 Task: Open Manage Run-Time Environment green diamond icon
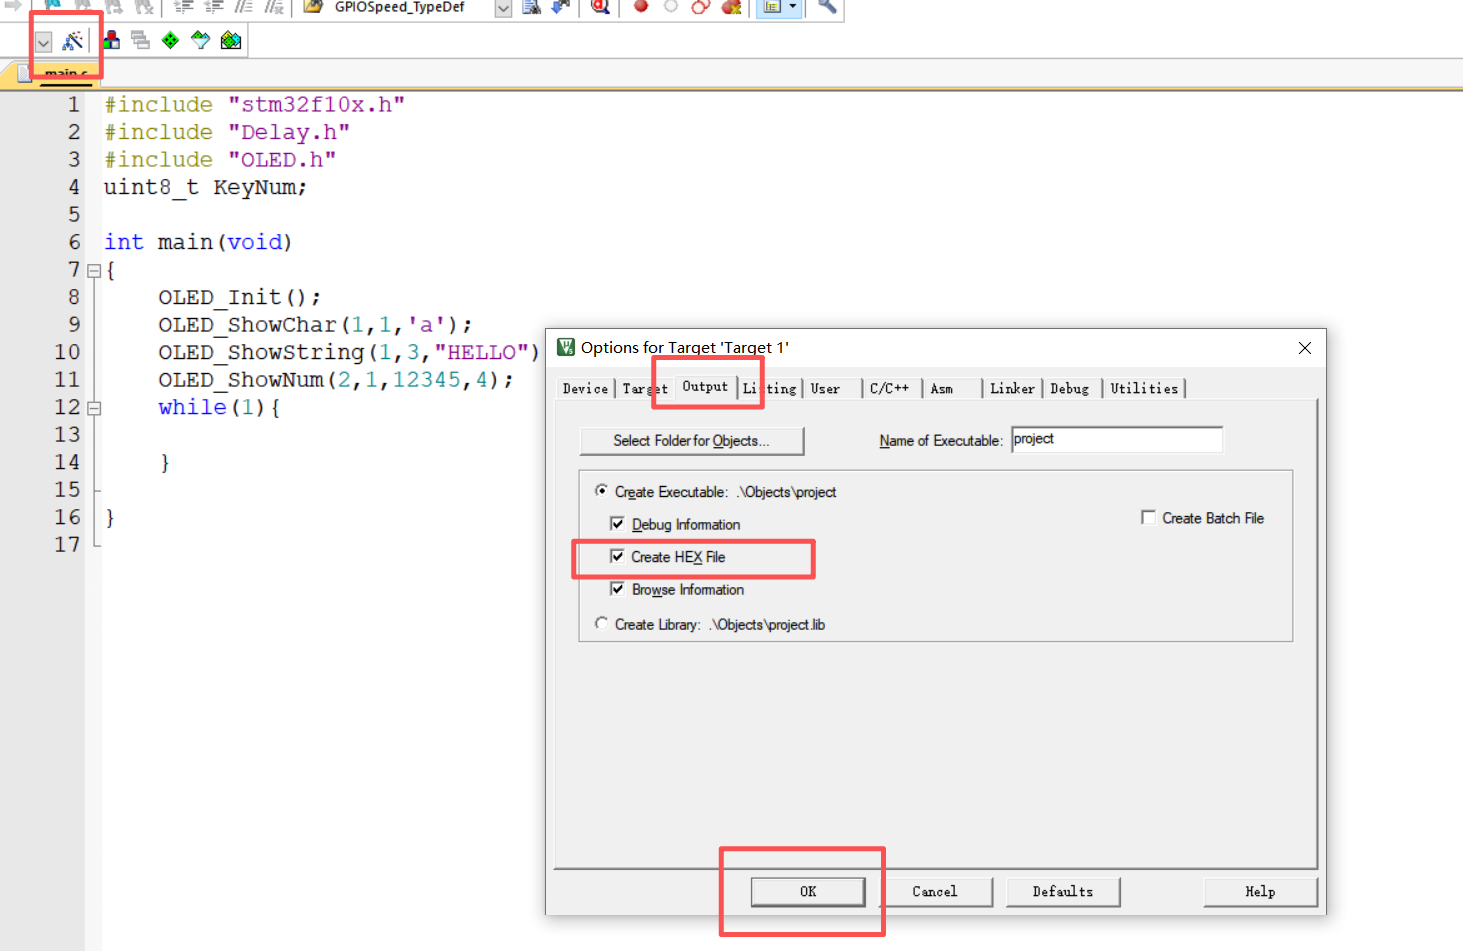(171, 40)
